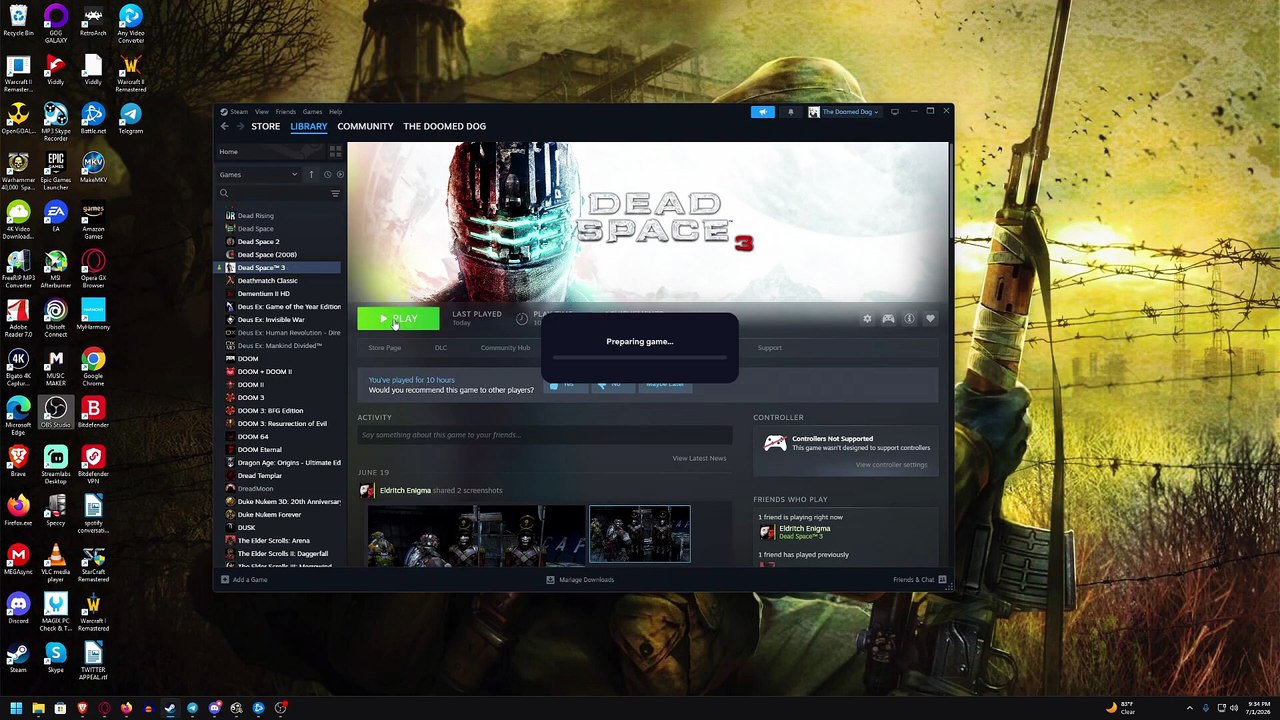Screen dimensions: 1280x720
Task: Add Dead Space 3 to favorites heart icon
Action: (930, 319)
